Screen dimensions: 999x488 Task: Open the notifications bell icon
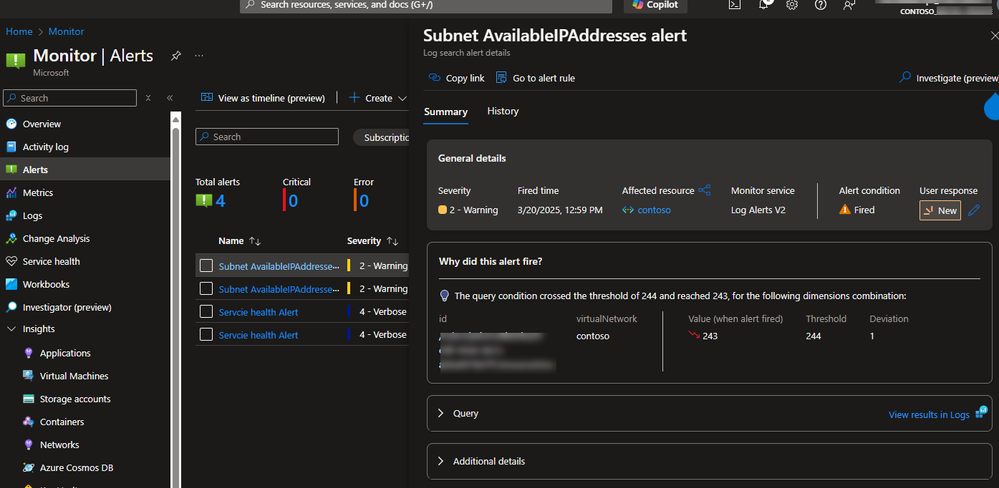[x=764, y=4]
